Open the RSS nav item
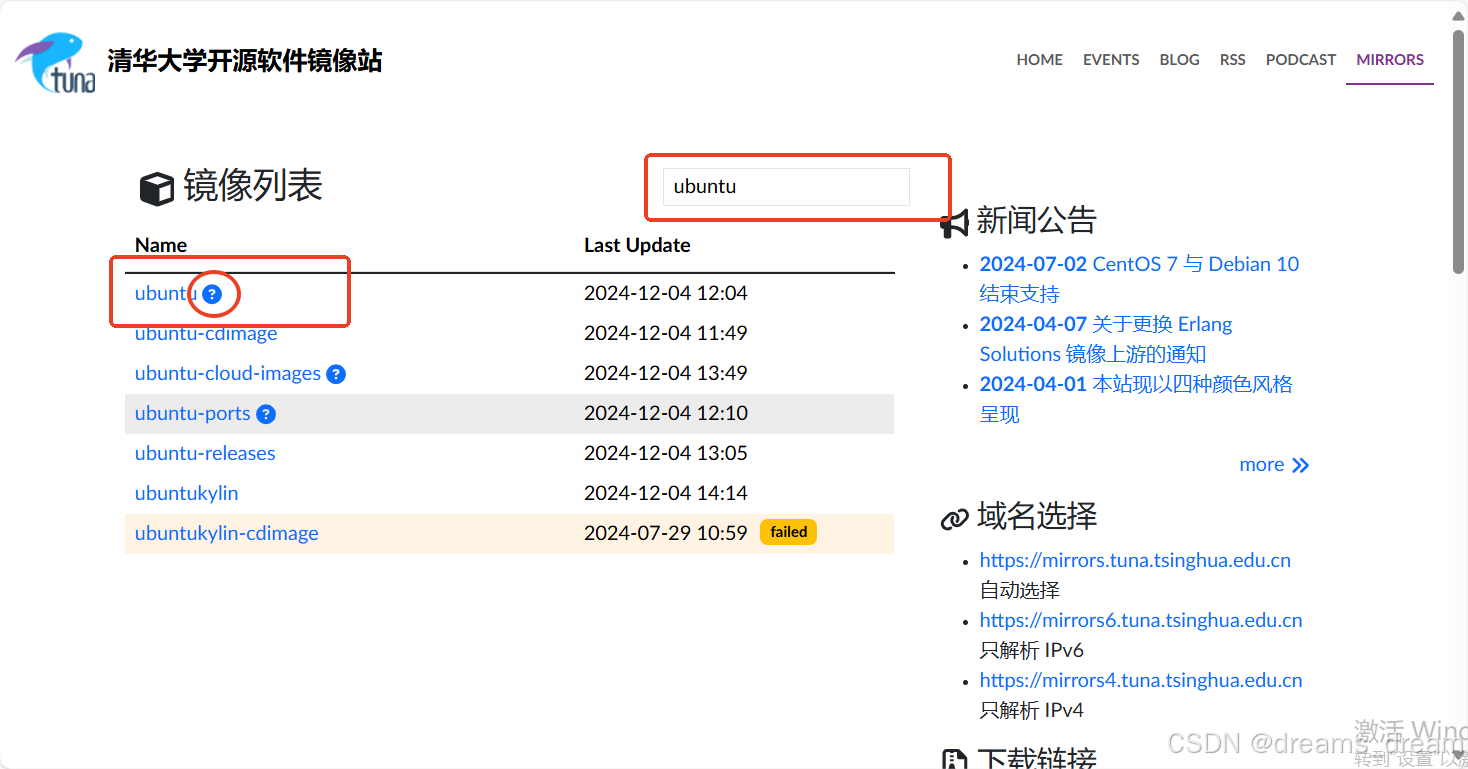This screenshot has height=769, width=1468. [1232, 59]
